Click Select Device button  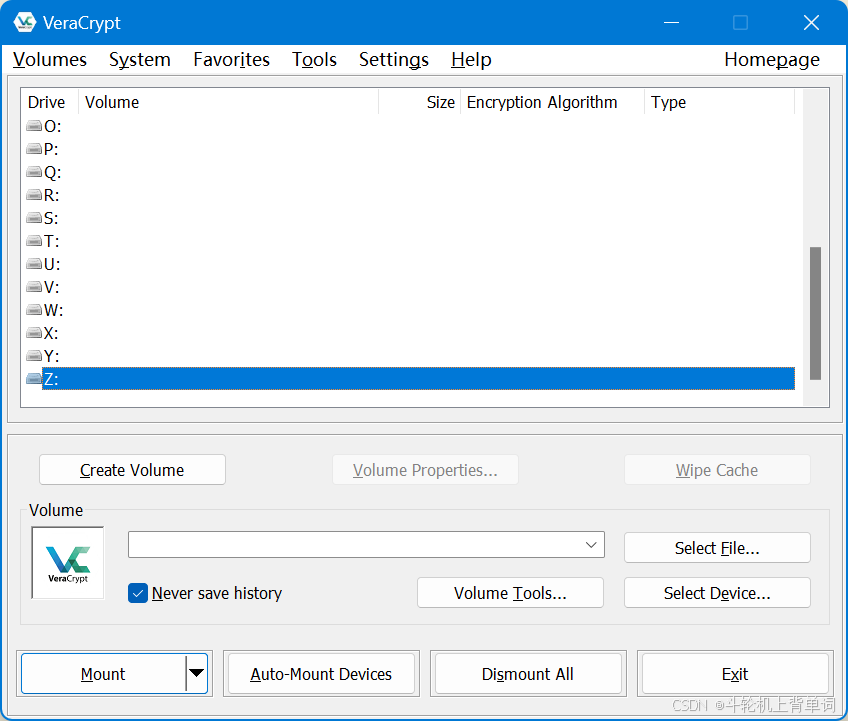point(717,592)
